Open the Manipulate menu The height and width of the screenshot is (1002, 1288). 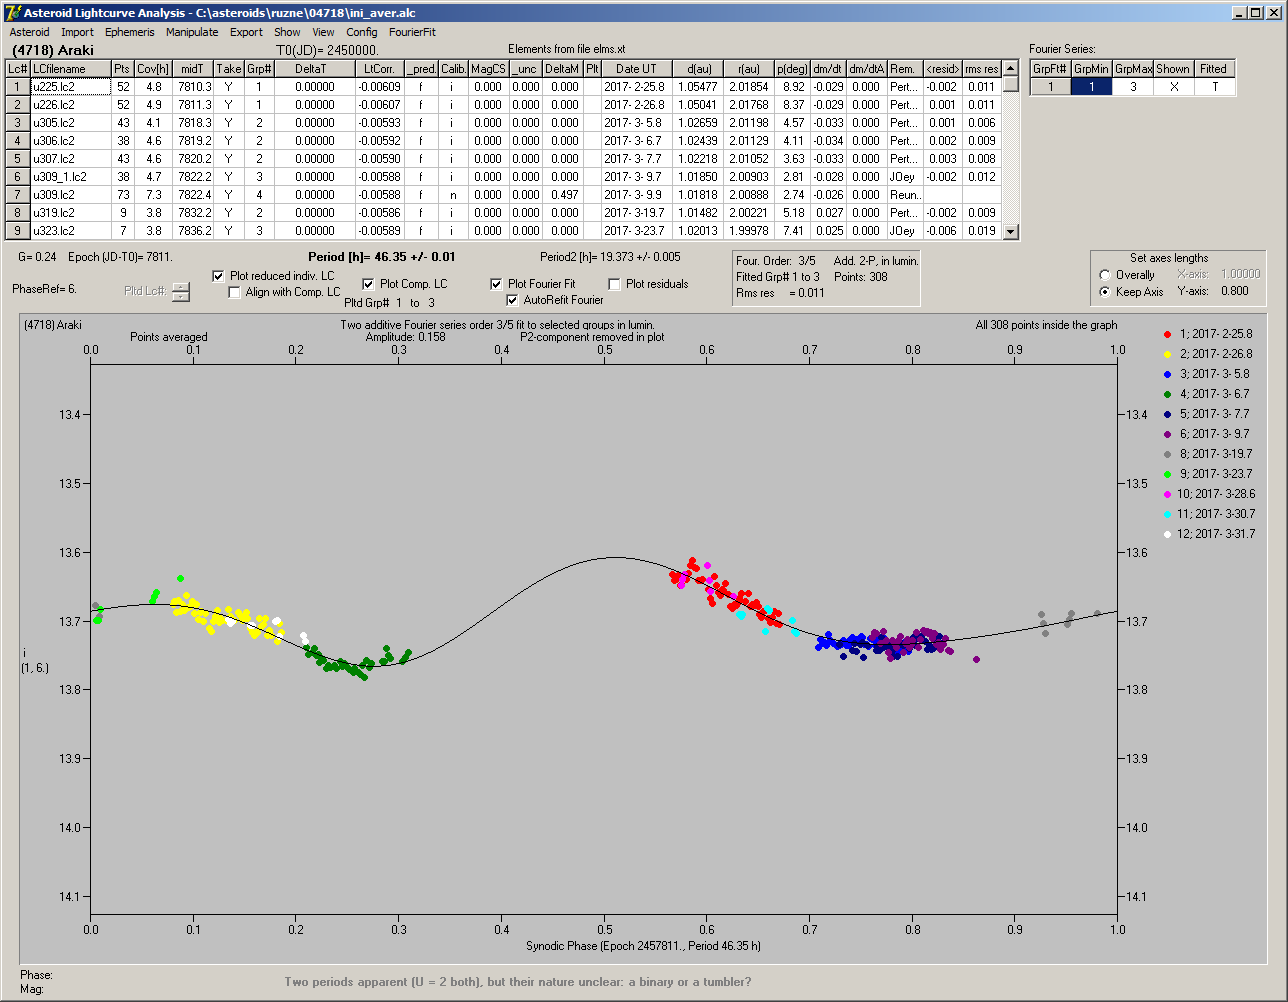click(192, 32)
